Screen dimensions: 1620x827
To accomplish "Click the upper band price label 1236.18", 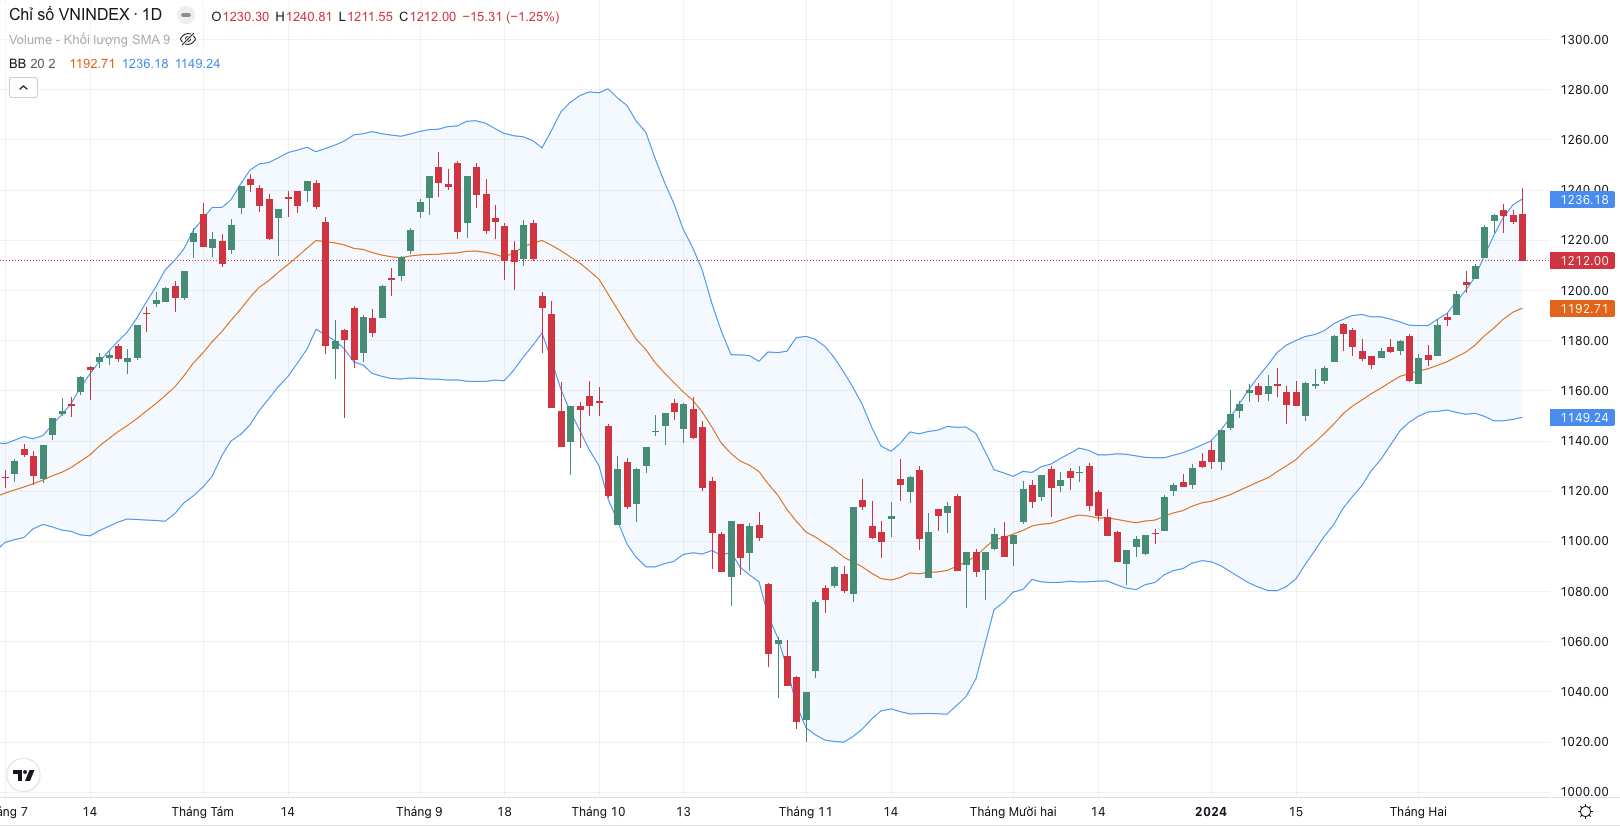I will pyautogui.click(x=1582, y=200).
